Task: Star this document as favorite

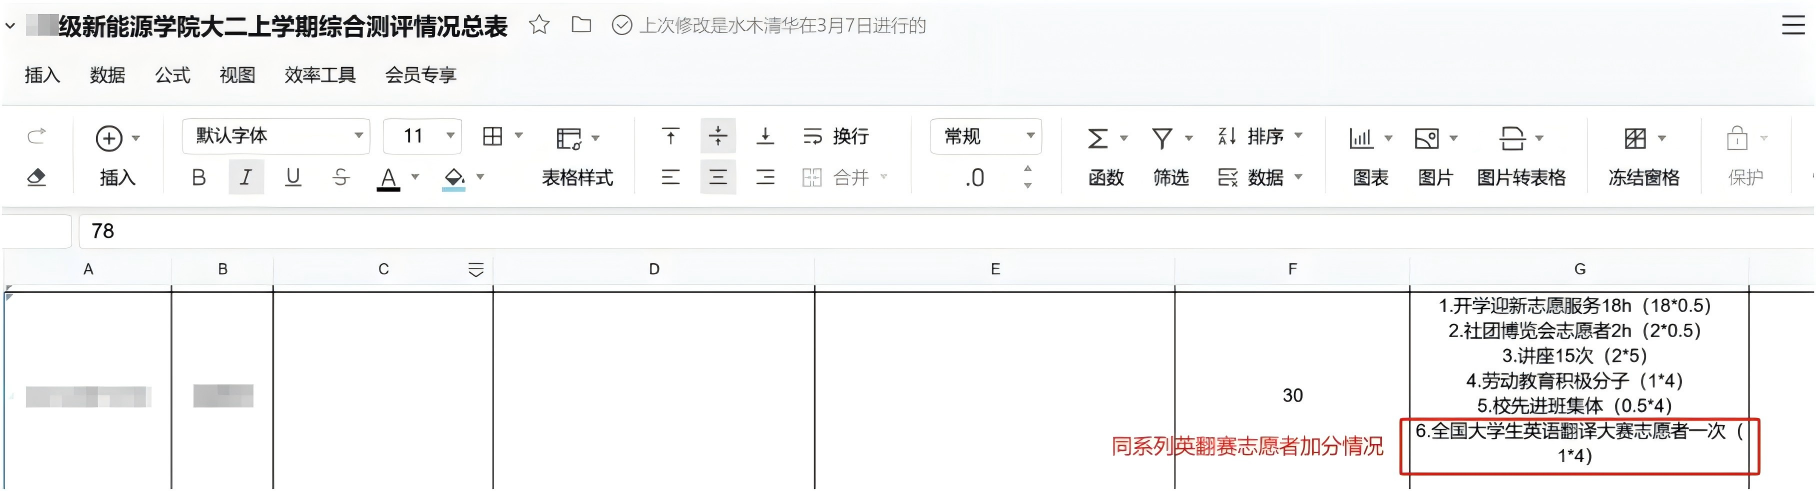Action: 539,25
